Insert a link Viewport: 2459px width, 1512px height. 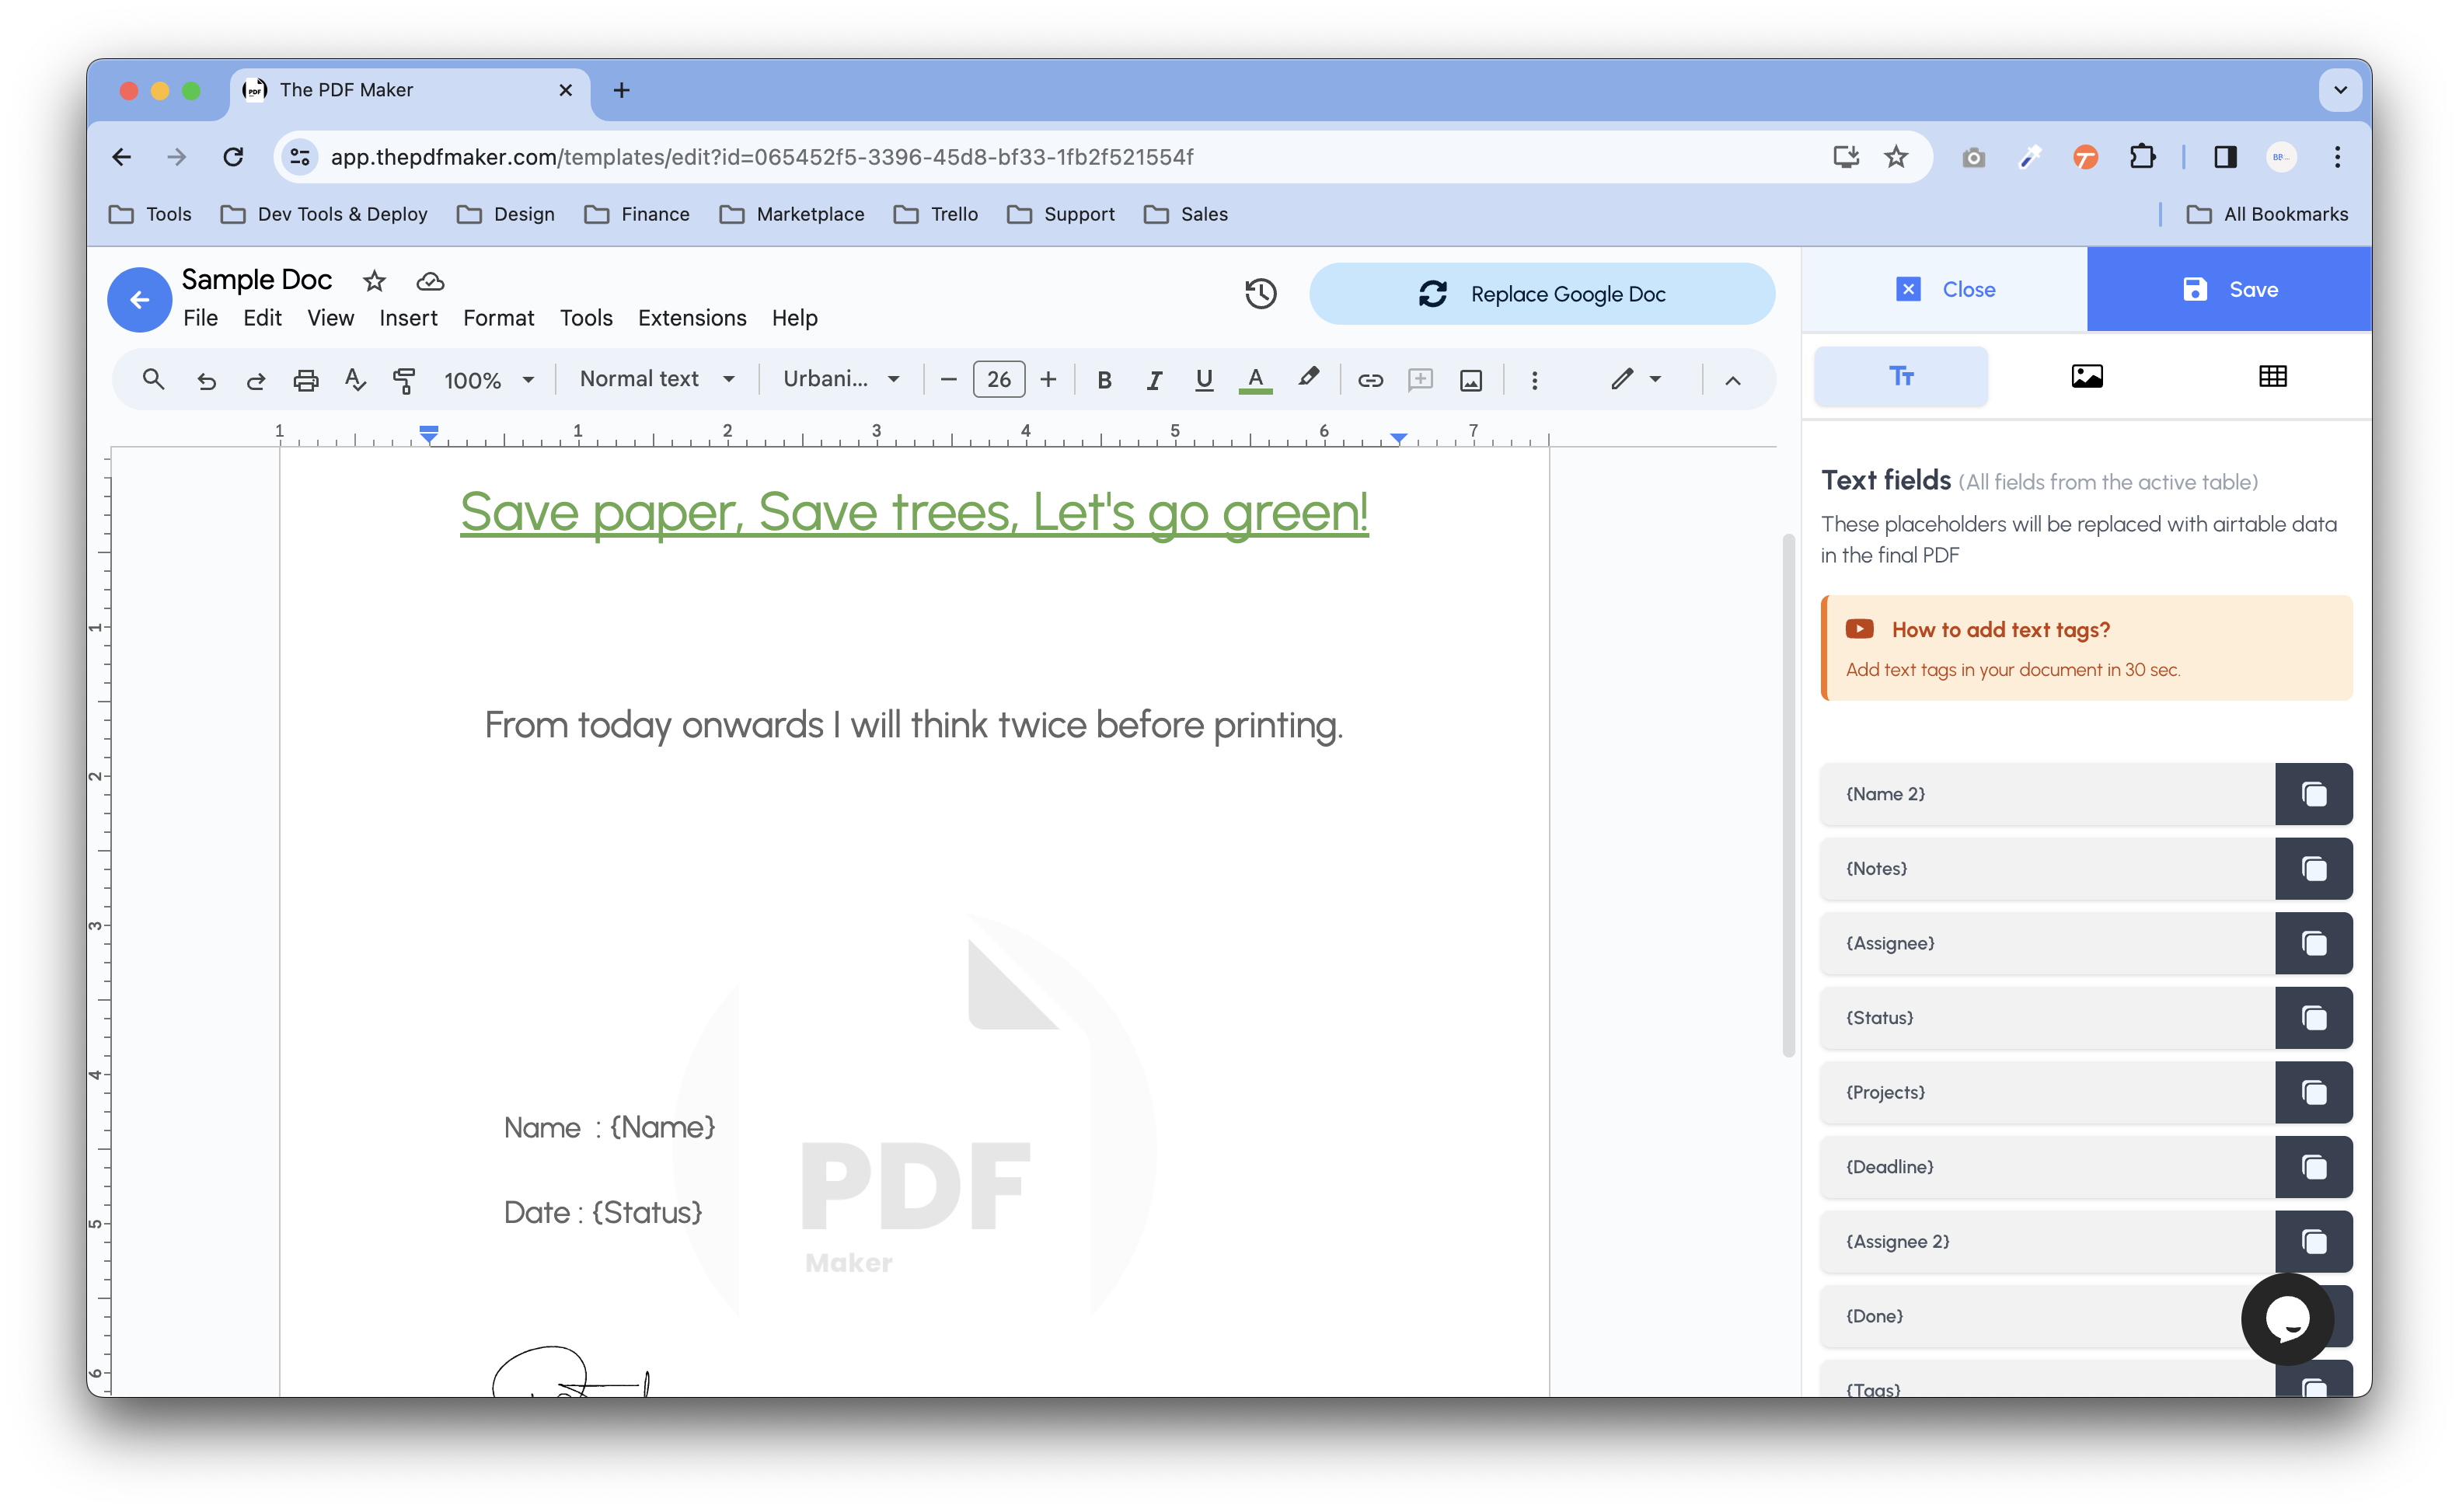1370,379
